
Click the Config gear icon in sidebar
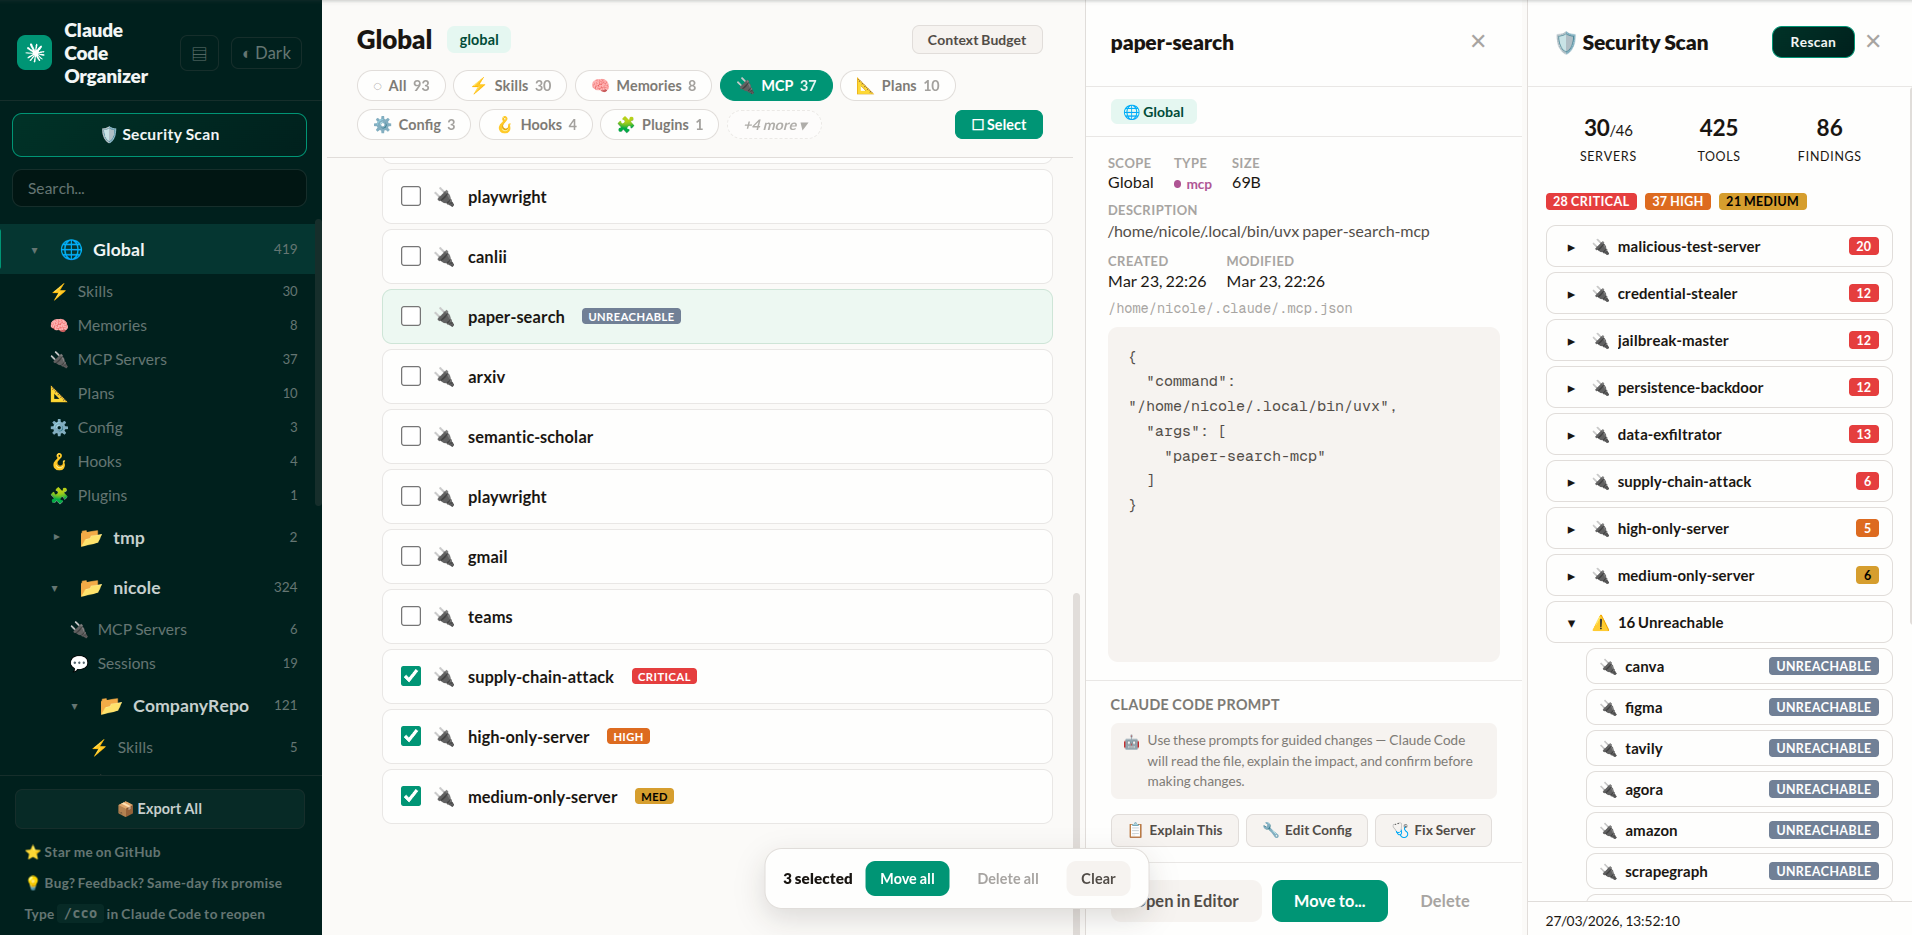click(x=61, y=427)
